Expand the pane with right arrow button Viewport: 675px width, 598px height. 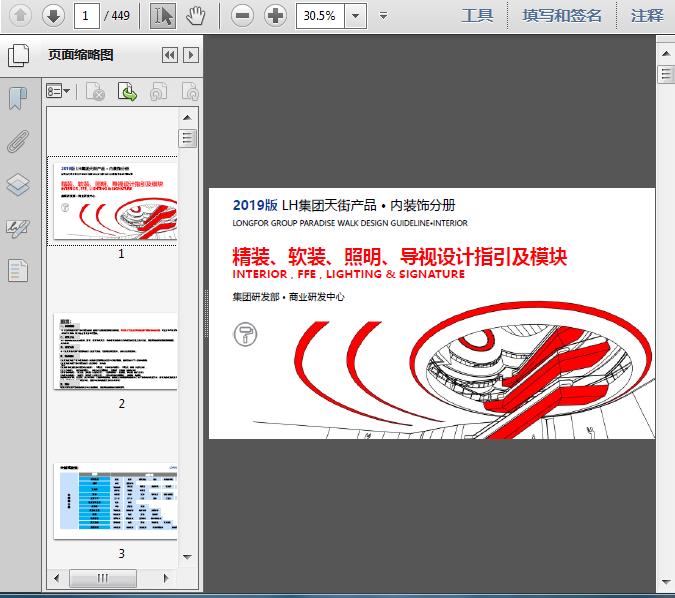pyautogui.click(x=191, y=55)
